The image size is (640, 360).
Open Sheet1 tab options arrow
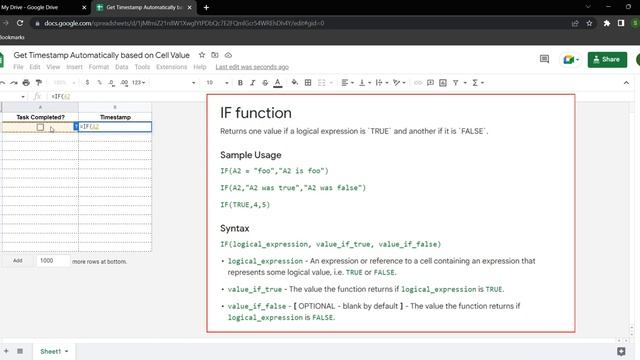coord(67,351)
